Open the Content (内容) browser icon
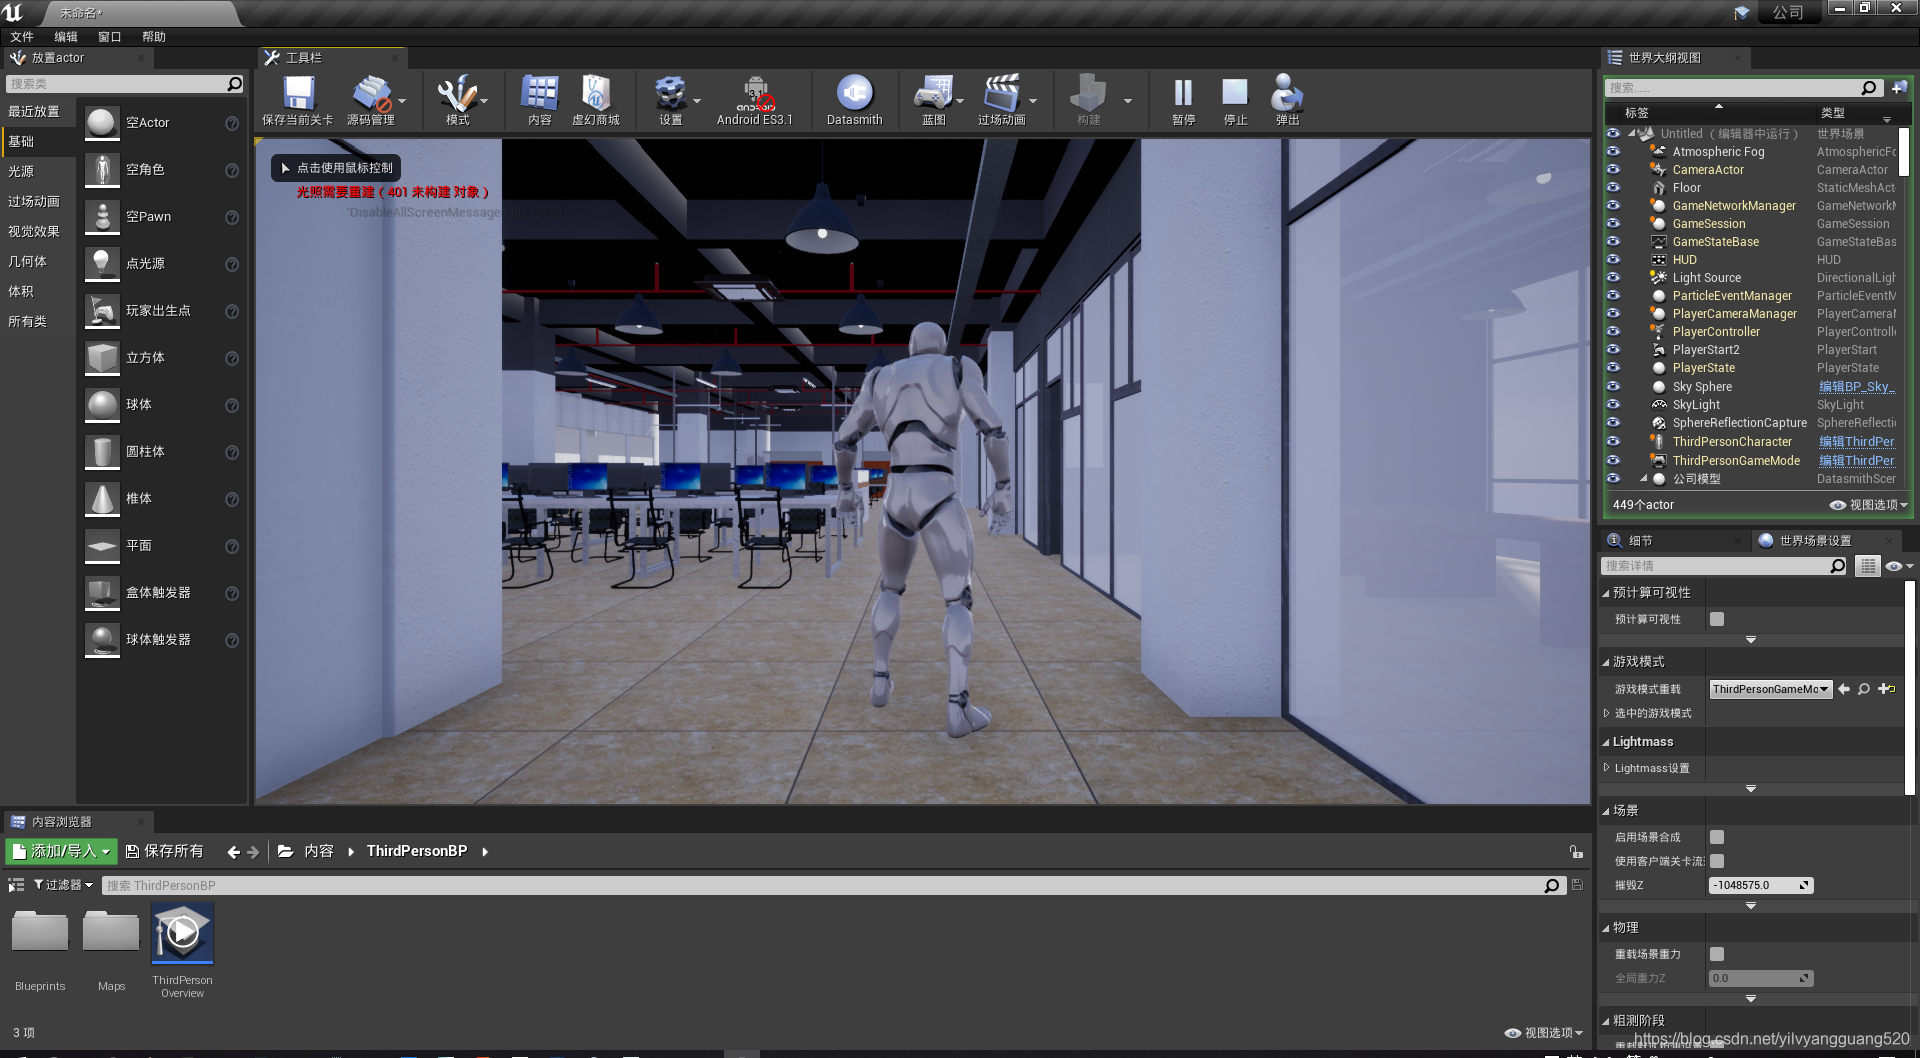Image resolution: width=1920 pixels, height=1058 pixels. point(539,94)
